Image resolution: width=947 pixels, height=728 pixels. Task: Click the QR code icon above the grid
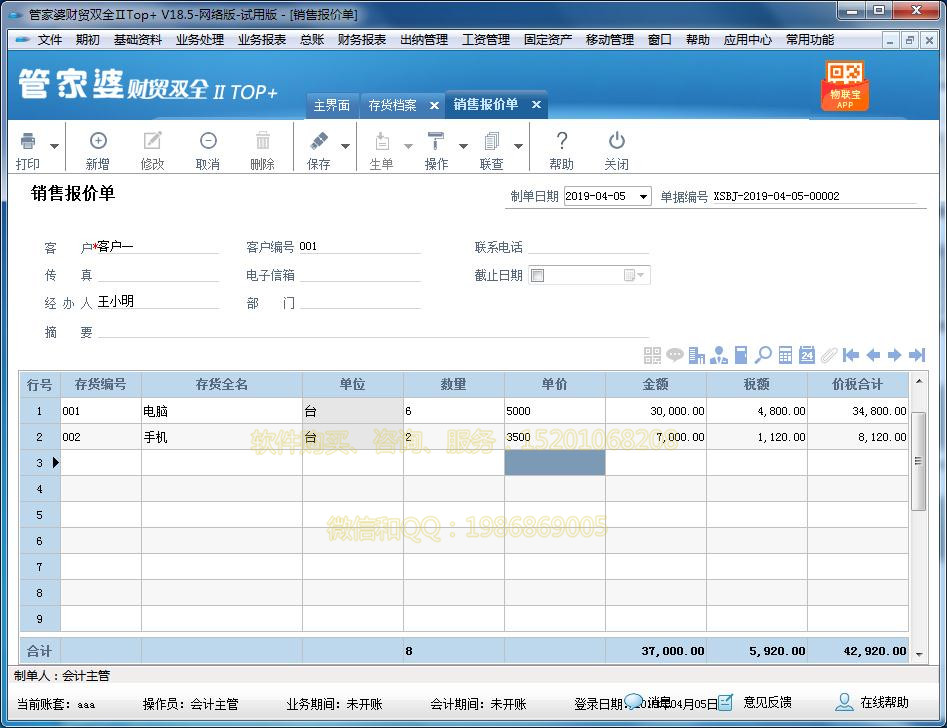pyautogui.click(x=651, y=354)
